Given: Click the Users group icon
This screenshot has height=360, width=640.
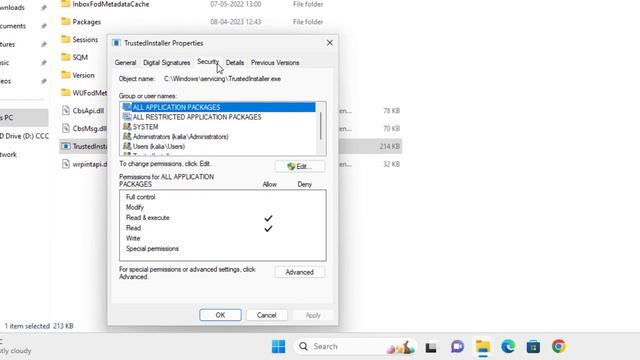Looking at the screenshot, I should pos(127,146).
